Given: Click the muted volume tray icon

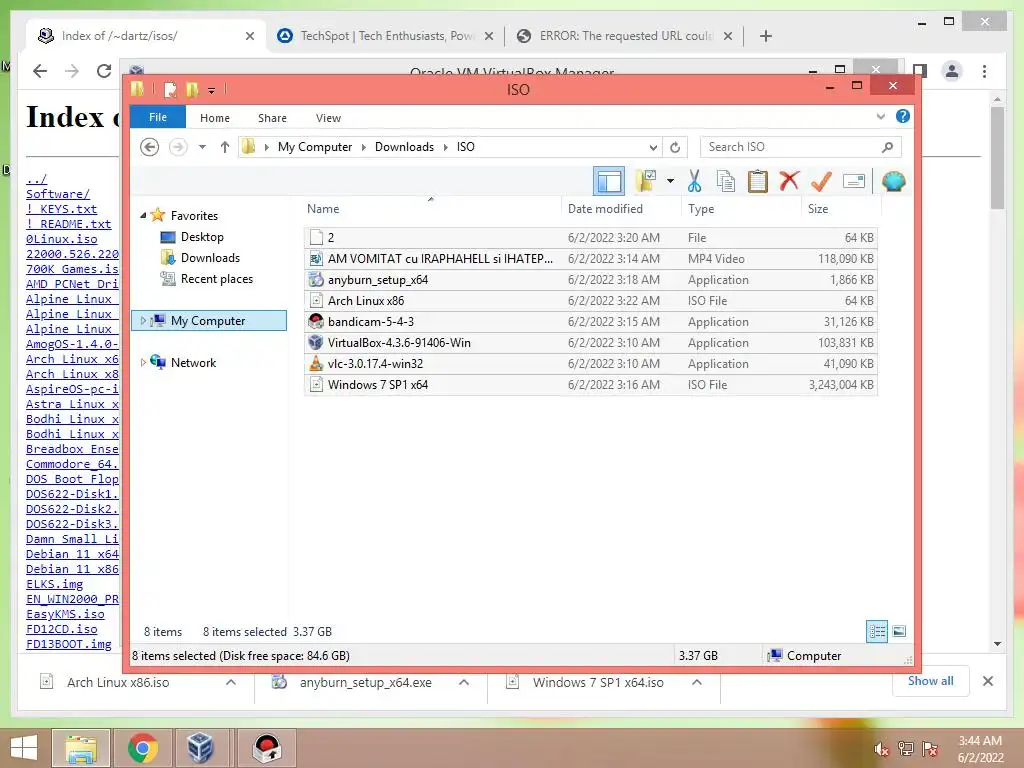Looking at the screenshot, I should click(x=881, y=748).
